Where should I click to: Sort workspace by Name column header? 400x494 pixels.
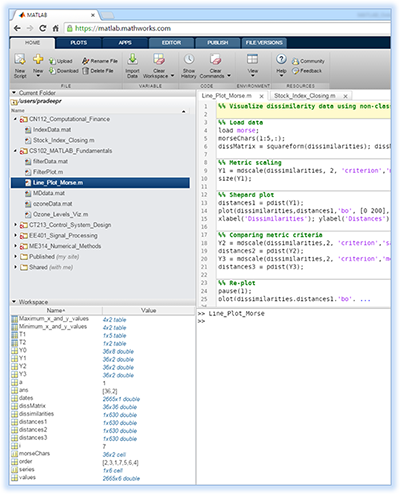56,311
